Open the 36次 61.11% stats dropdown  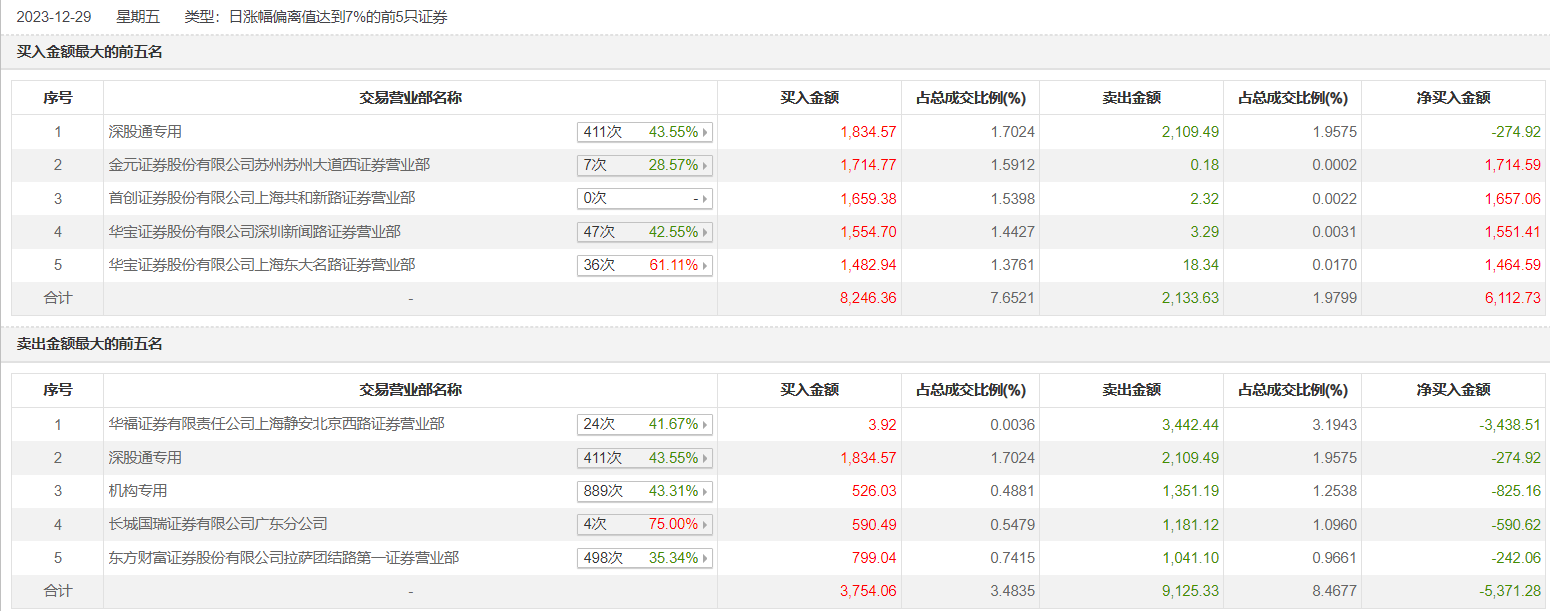[x=645, y=266]
